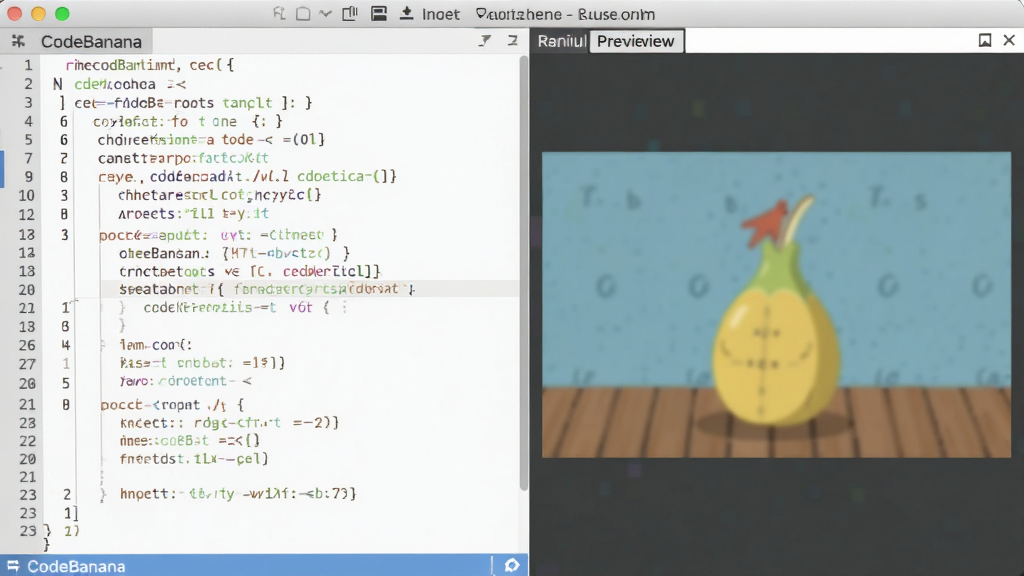
Task: Click the yellow minimize window button
Action: pyautogui.click(x=39, y=14)
